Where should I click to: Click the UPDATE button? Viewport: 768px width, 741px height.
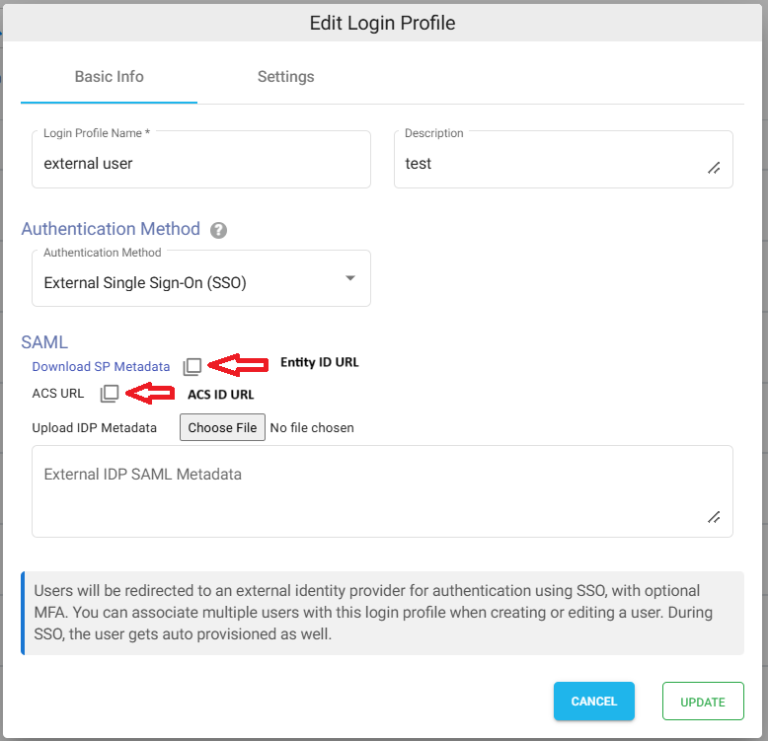coord(703,701)
